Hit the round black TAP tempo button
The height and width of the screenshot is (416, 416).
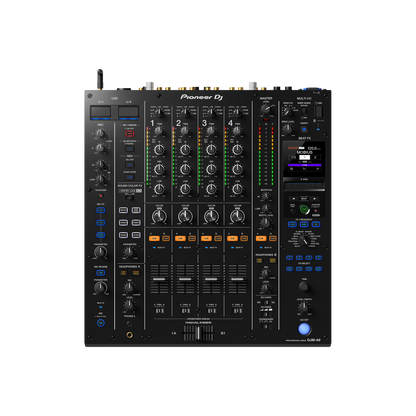[304, 286]
